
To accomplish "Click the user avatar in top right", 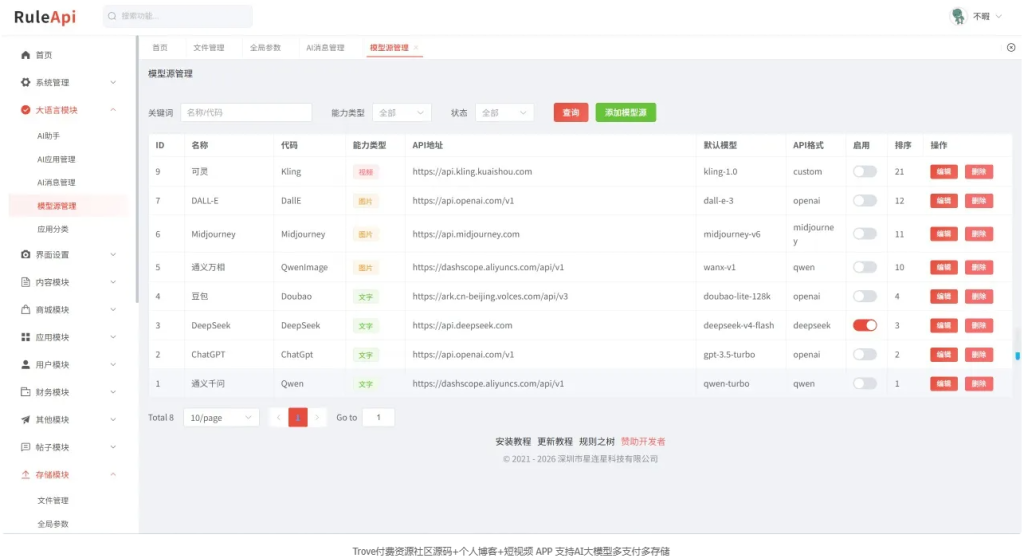I will tap(958, 16).
